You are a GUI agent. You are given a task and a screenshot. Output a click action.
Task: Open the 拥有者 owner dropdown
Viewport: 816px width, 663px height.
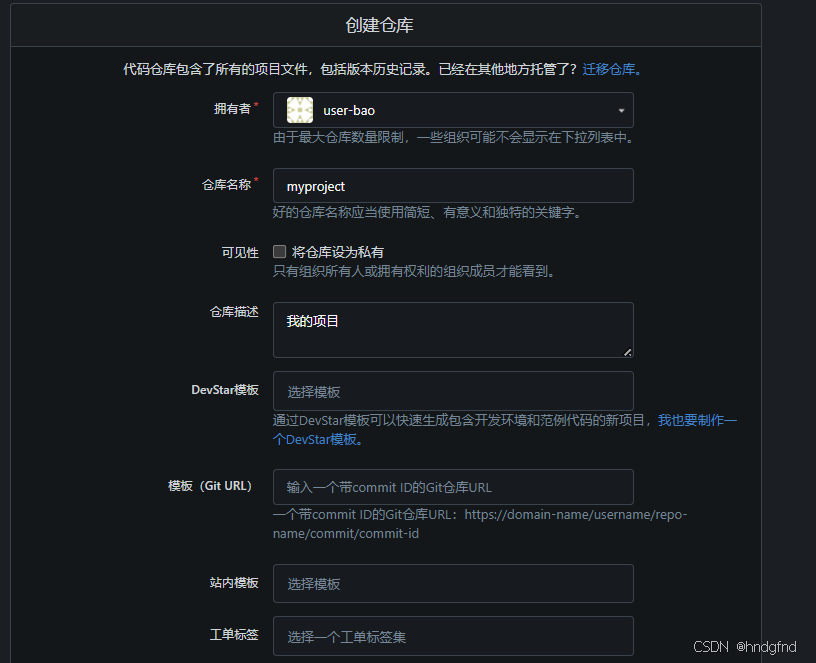(450, 110)
